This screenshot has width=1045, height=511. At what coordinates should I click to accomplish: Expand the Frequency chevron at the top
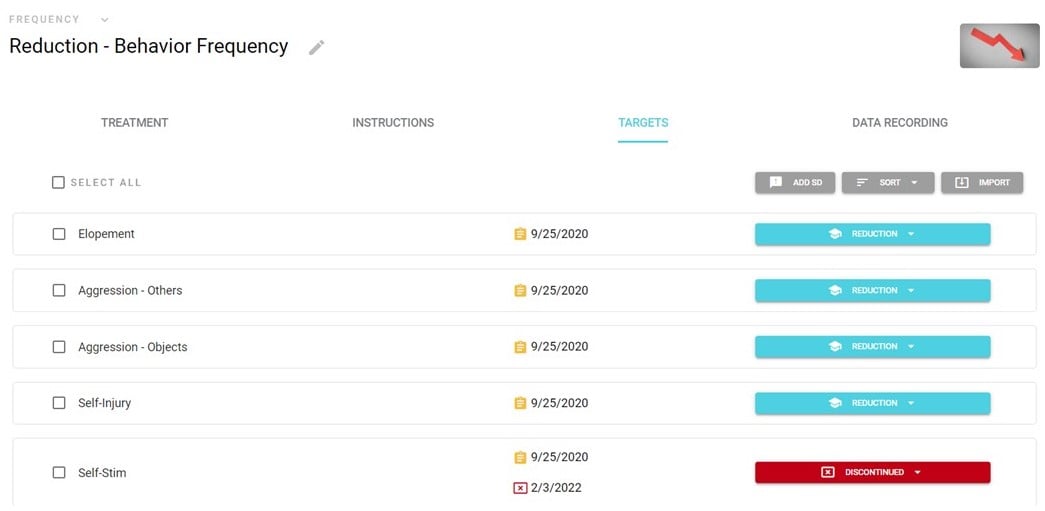point(105,20)
